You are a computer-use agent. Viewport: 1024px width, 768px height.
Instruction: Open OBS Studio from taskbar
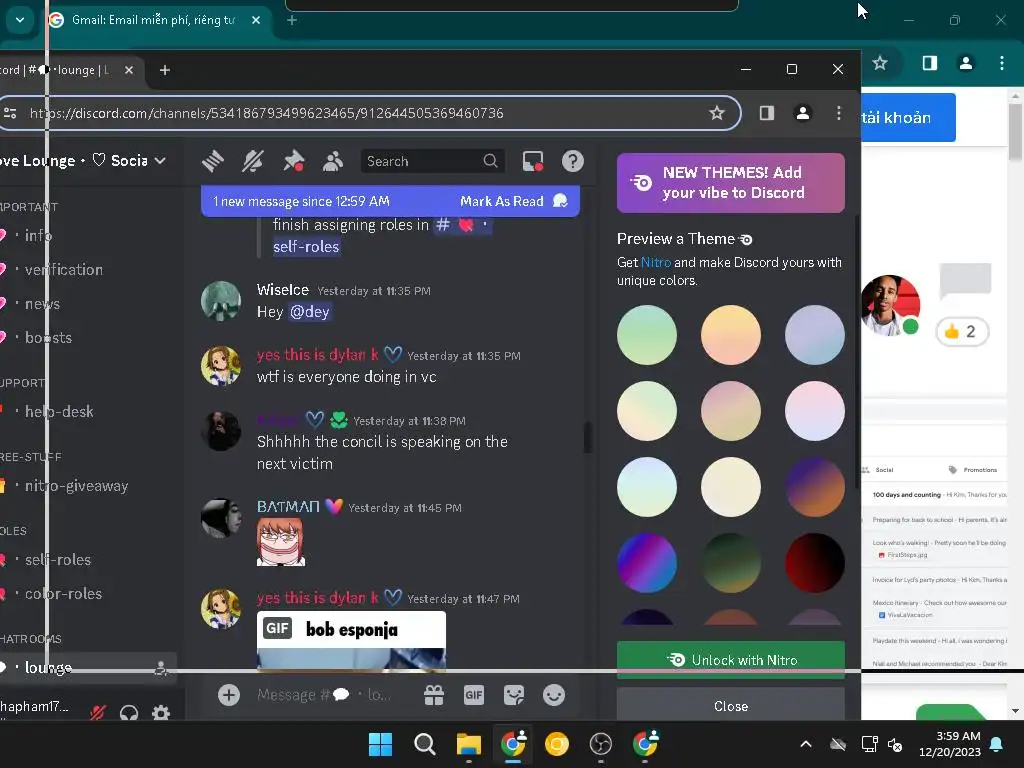click(x=600, y=744)
